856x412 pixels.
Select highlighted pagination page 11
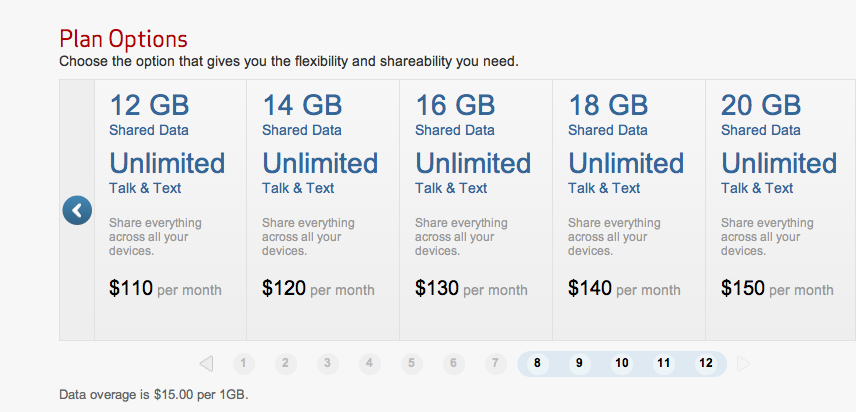point(663,363)
